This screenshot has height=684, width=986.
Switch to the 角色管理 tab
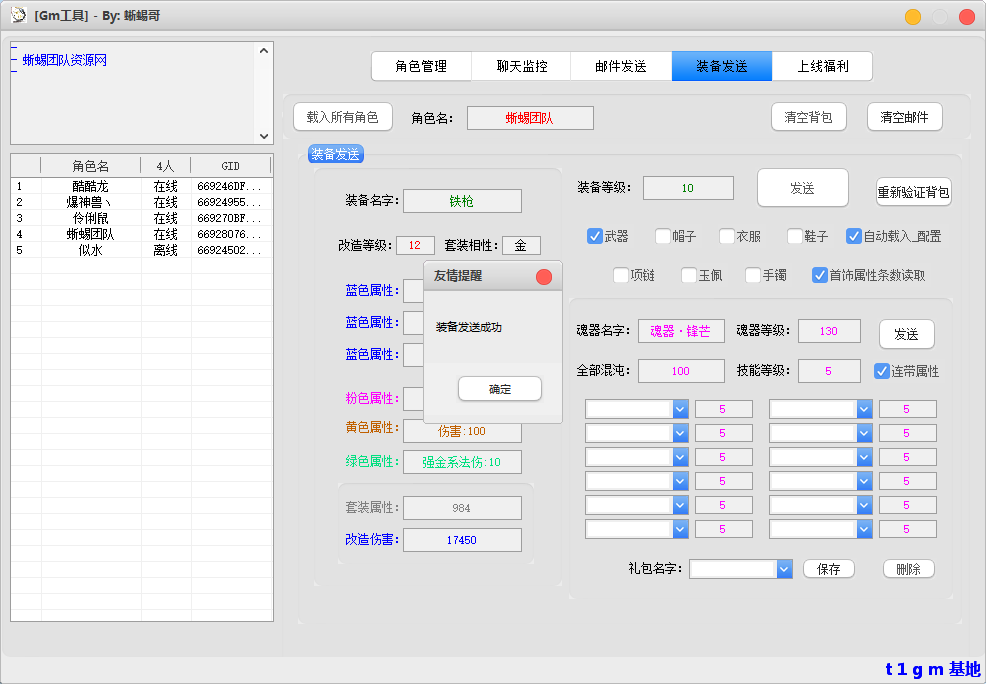click(421, 66)
